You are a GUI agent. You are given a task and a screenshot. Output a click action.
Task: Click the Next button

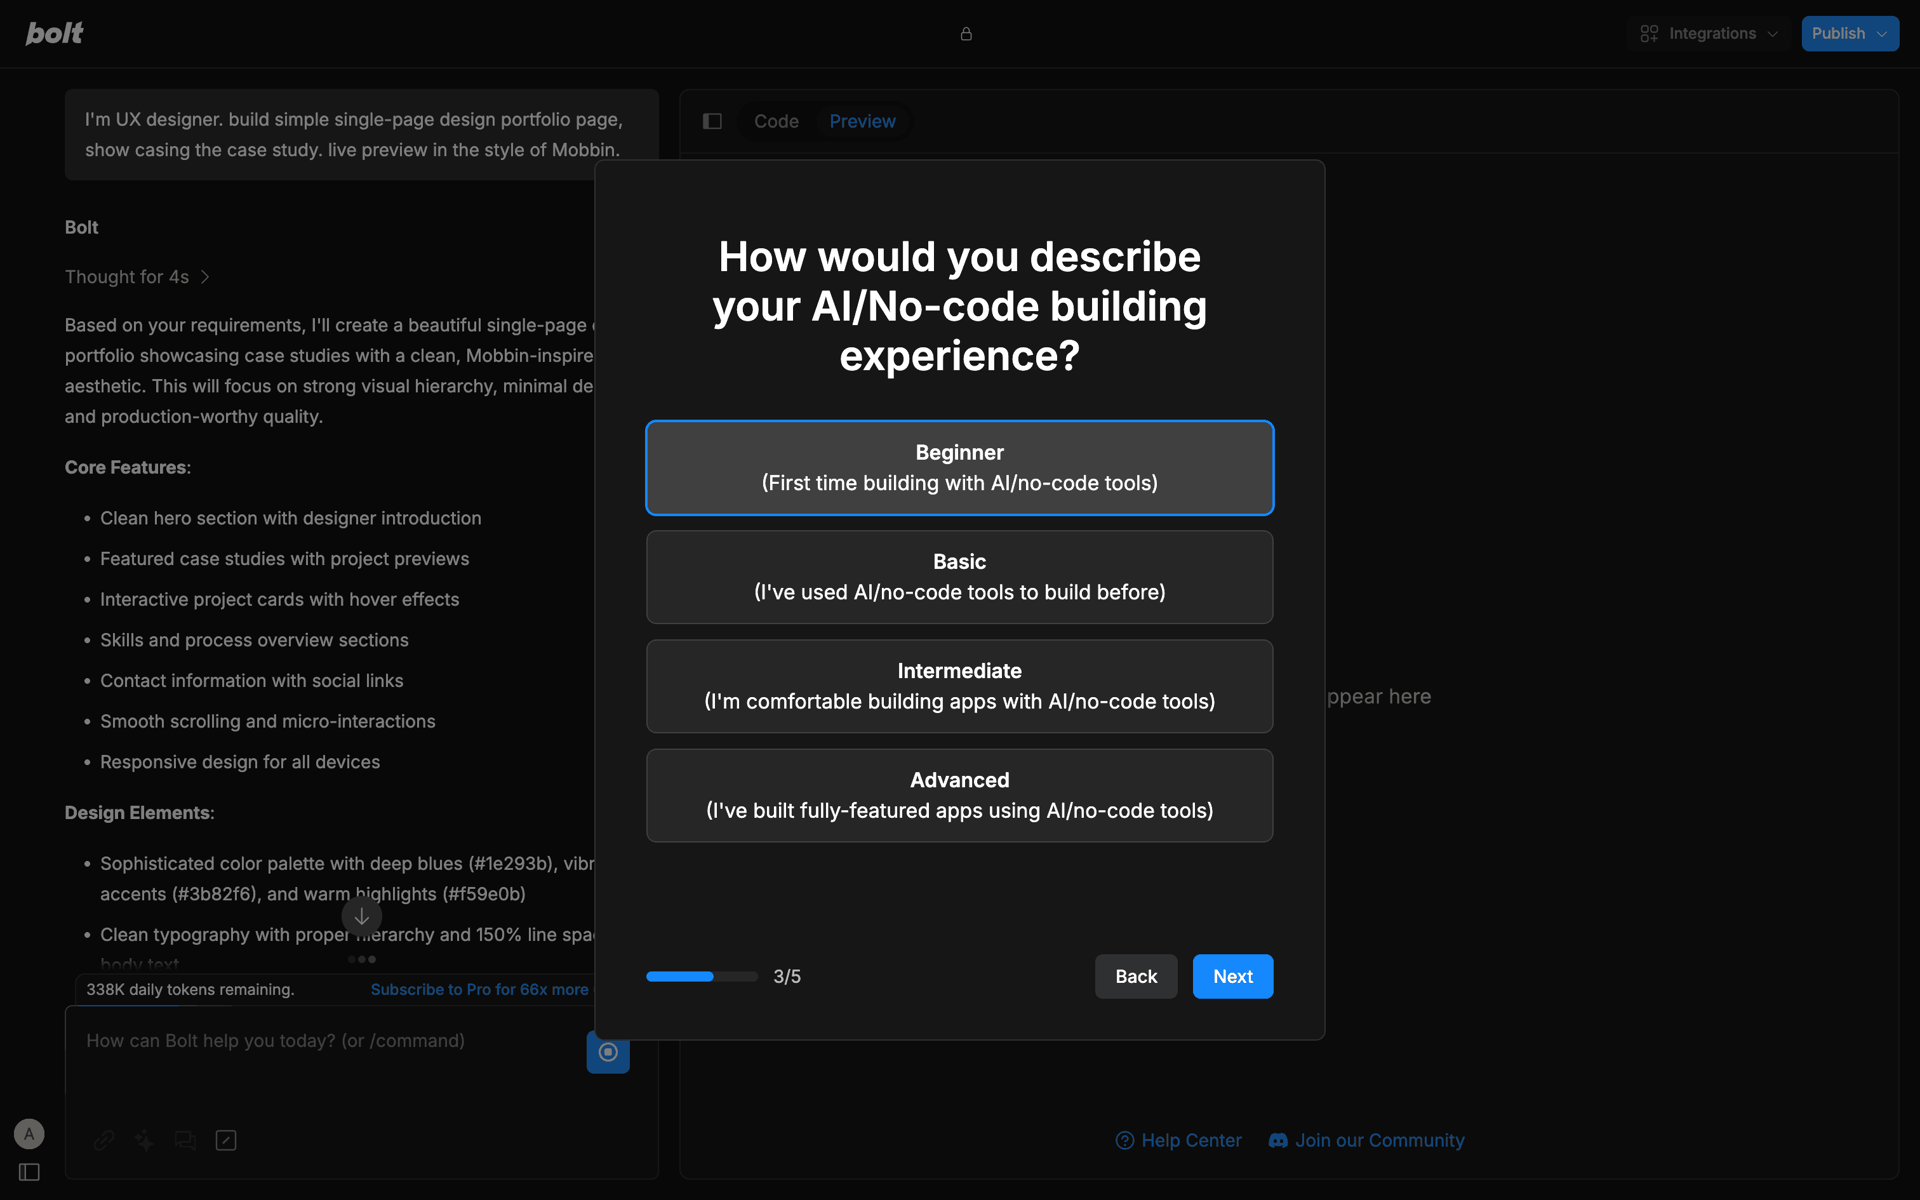pos(1233,976)
